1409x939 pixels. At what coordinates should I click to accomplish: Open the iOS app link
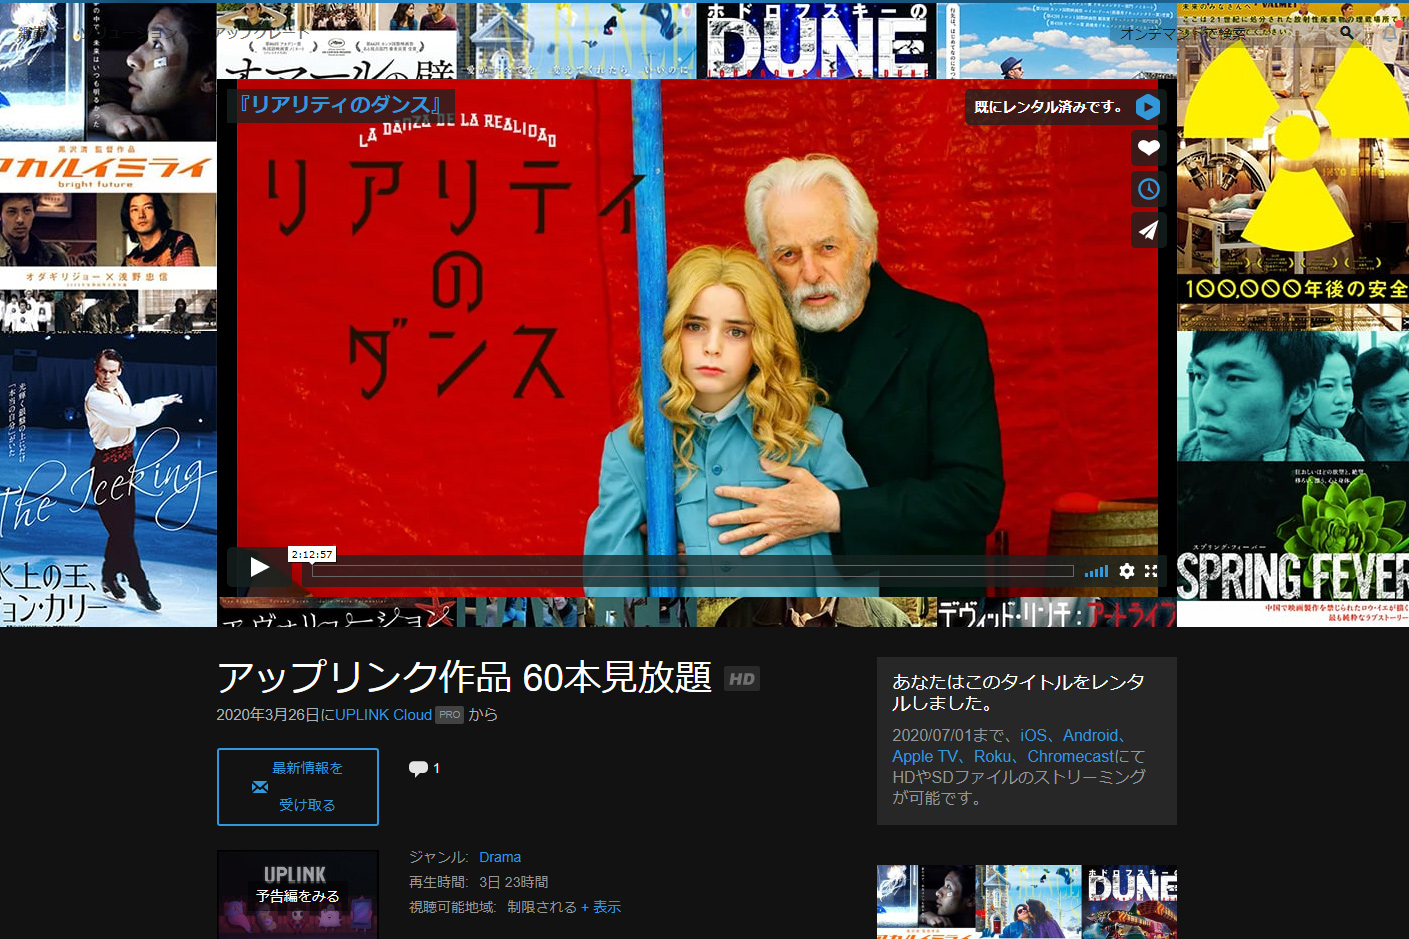pyautogui.click(x=1033, y=735)
